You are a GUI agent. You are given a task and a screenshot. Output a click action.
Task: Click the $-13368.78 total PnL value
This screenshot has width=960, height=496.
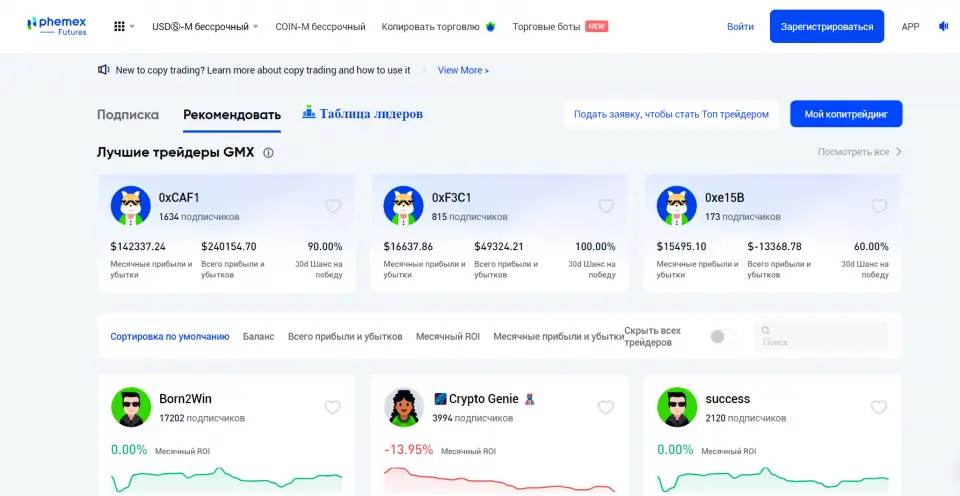coord(774,247)
